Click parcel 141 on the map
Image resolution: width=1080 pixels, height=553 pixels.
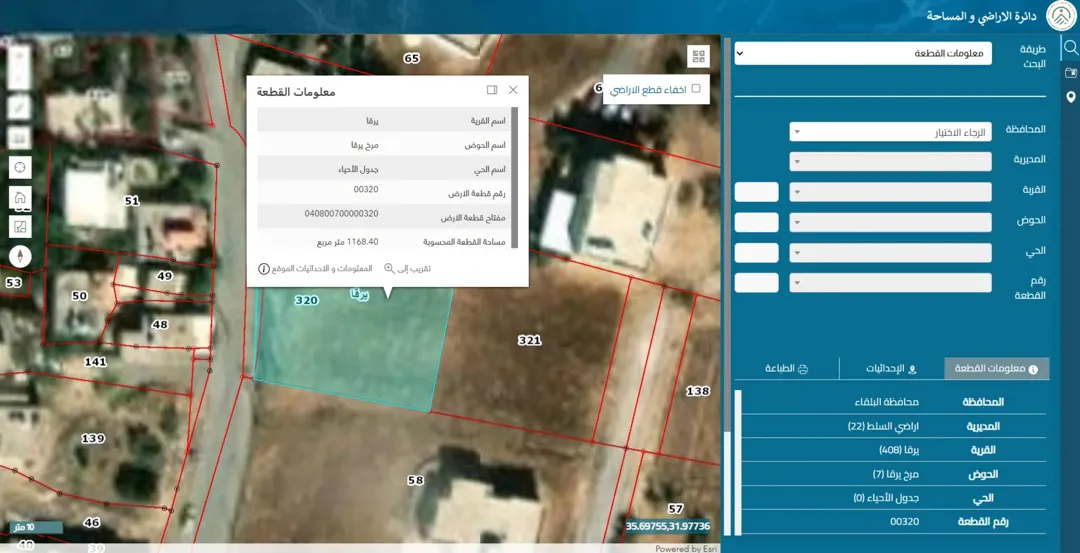(x=95, y=362)
